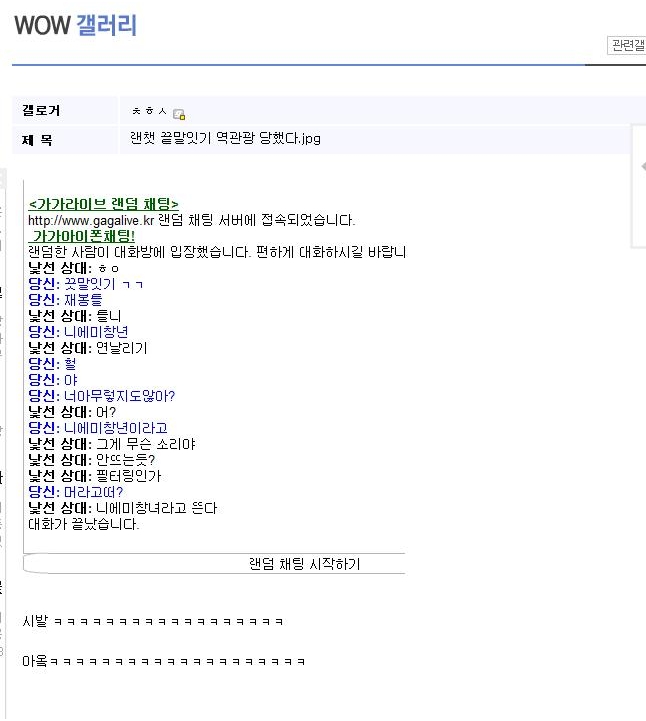Click the 갤로거 label cell
Viewport: 646px width, 721px height.
[65, 110]
